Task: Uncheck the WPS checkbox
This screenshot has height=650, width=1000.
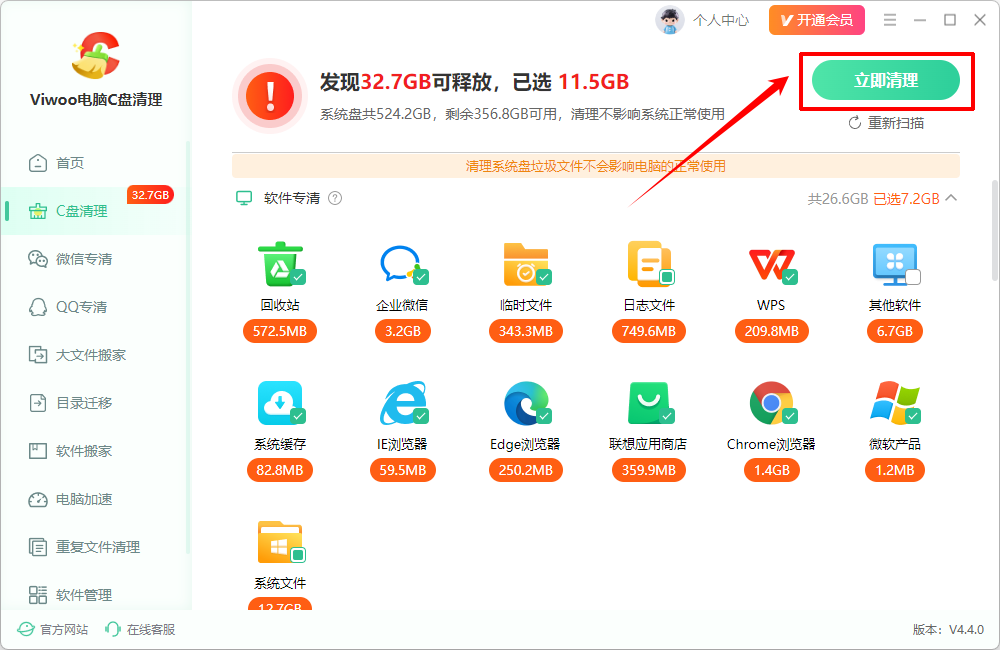Action: pyautogui.click(x=790, y=277)
